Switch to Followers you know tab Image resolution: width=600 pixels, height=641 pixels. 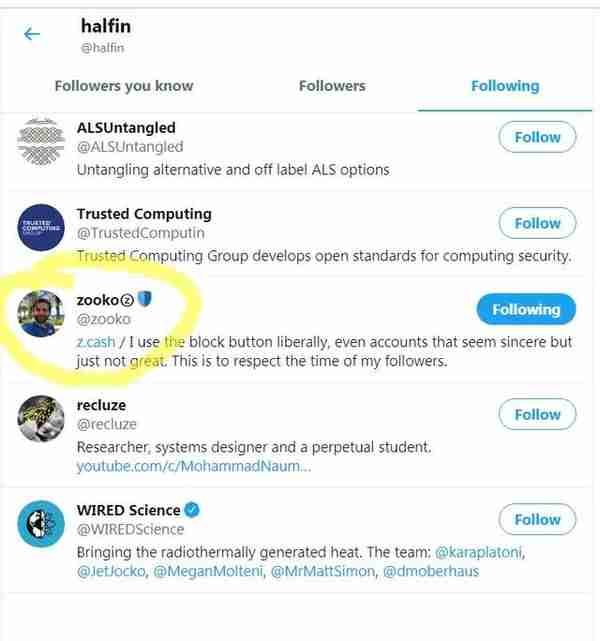pyautogui.click(x=124, y=86)
